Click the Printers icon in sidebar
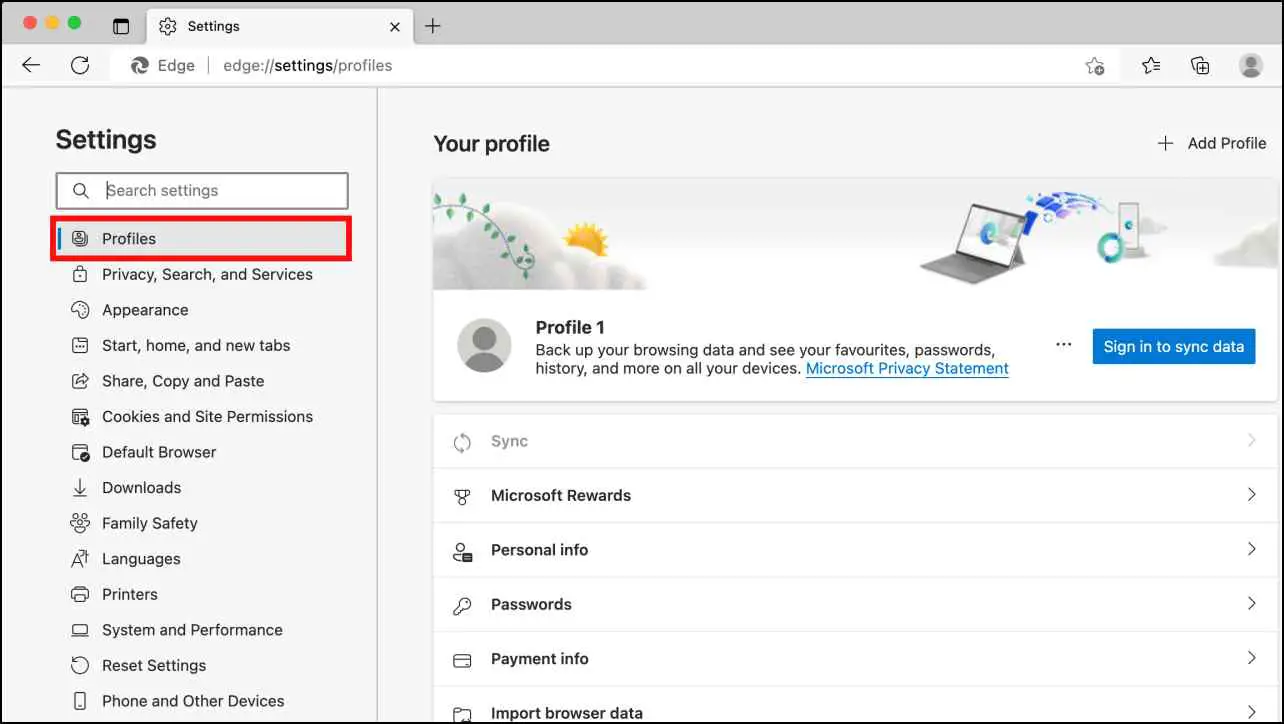 80,594
